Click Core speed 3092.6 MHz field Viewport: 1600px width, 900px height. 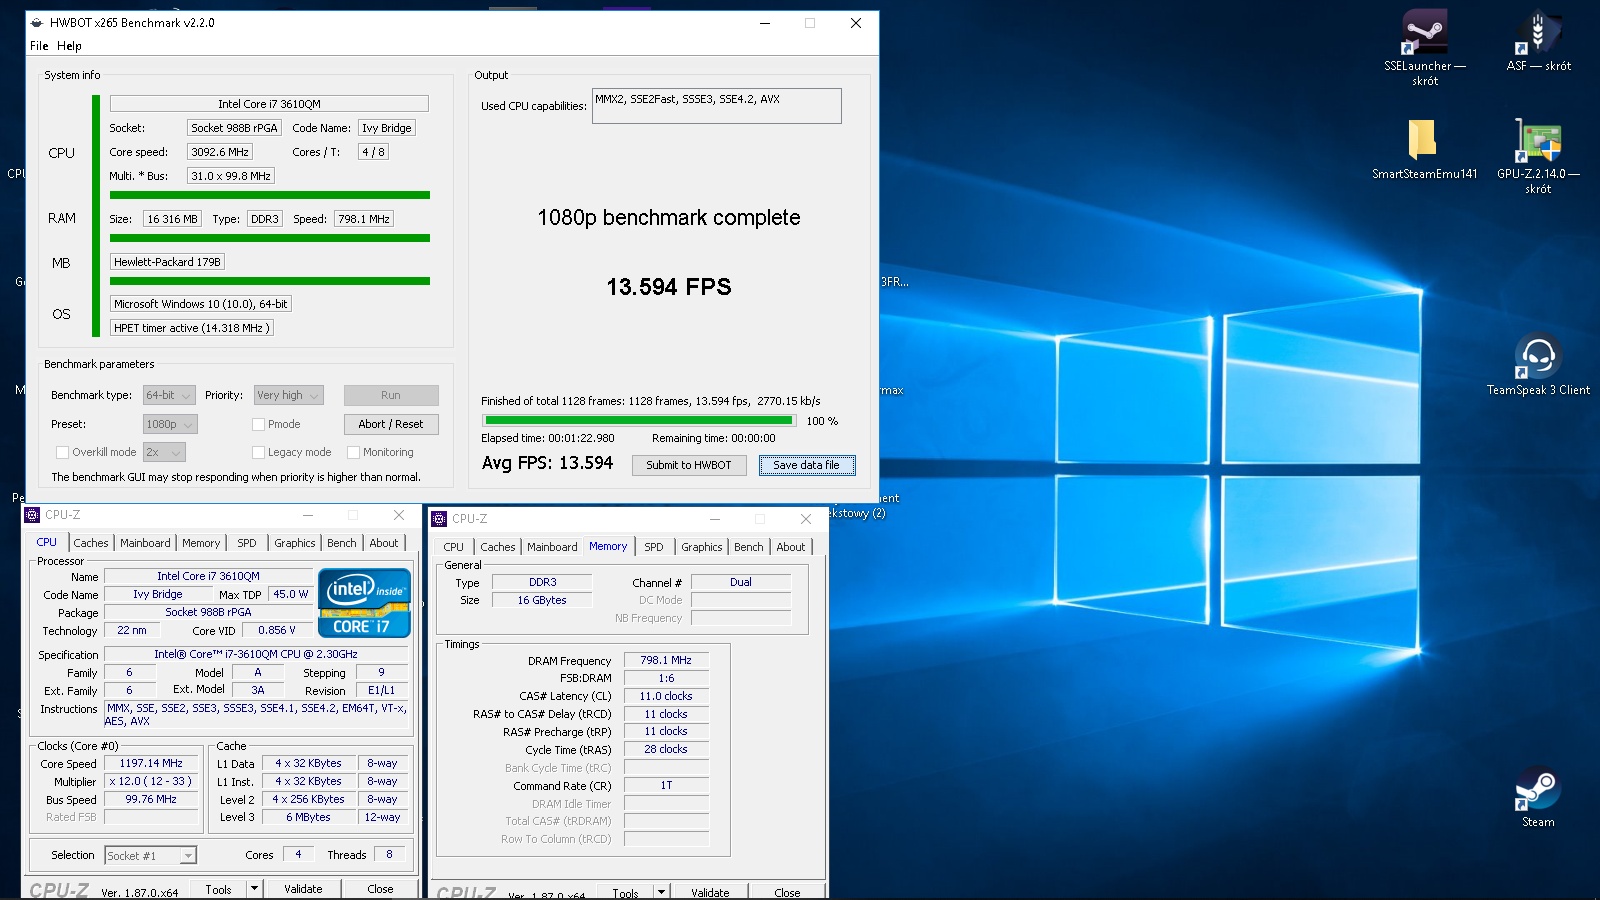coord(220,152)
